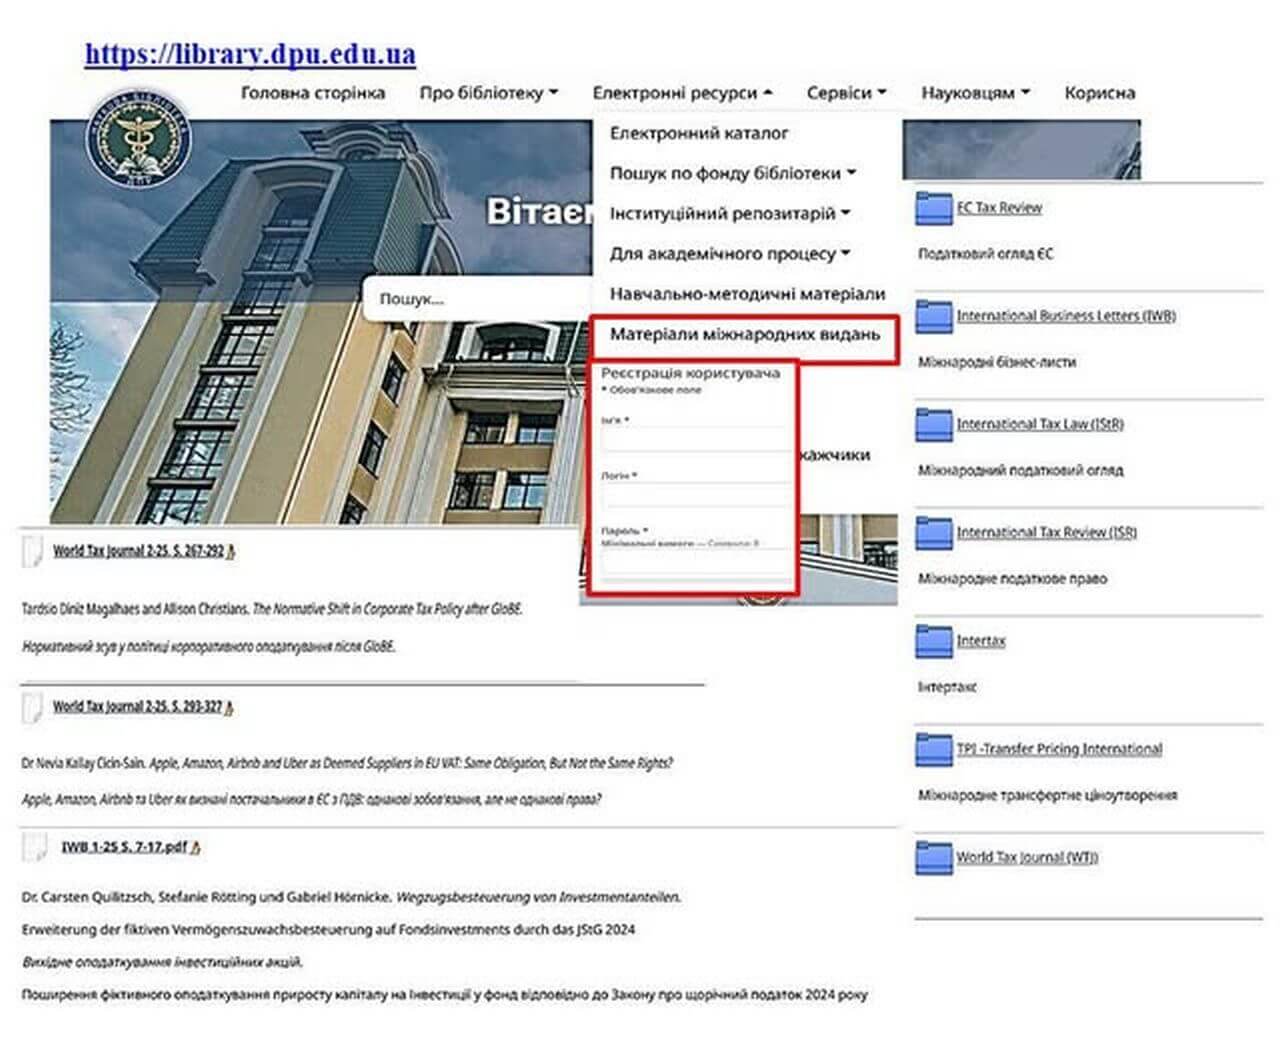Click the document icon beside IWB 1-25 pdf

[x=35, y=848]
